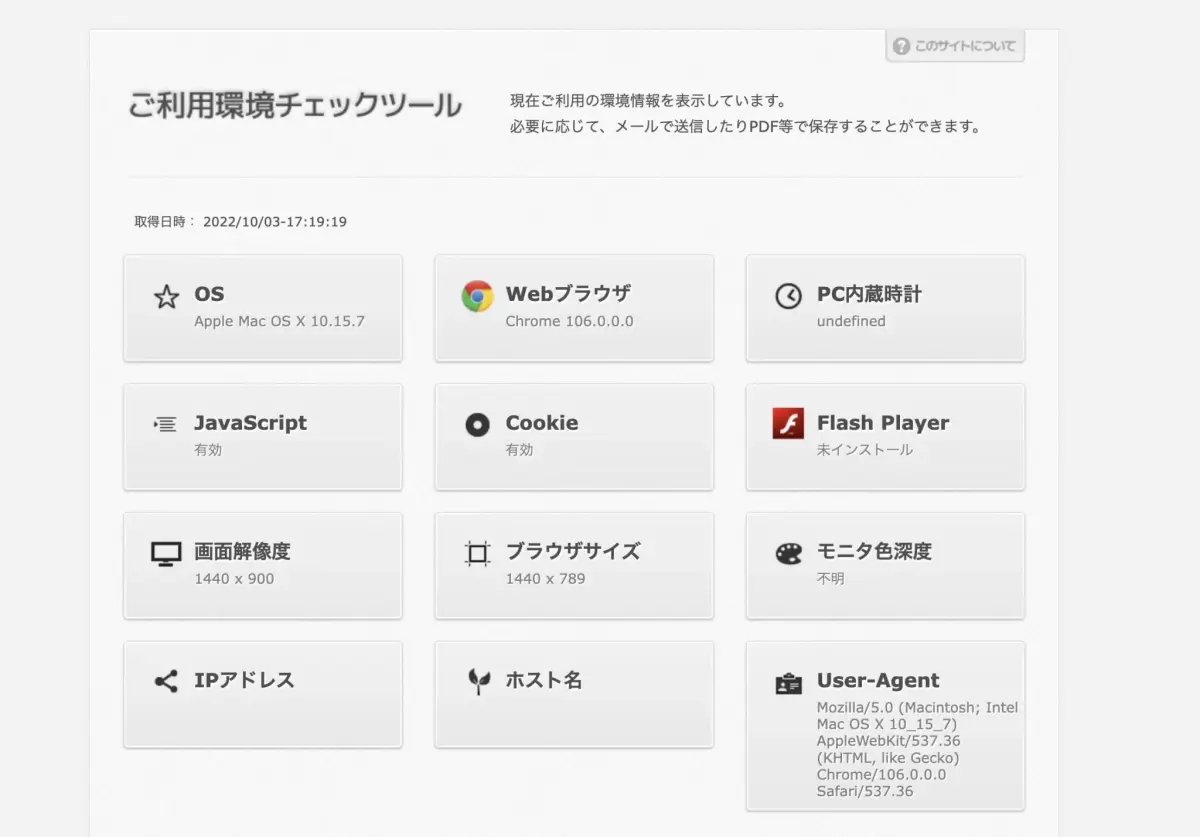The width and height of the screenshot is (1200, 837).
Task: Click the Cookie disc icon
Action: pos(477,424)
